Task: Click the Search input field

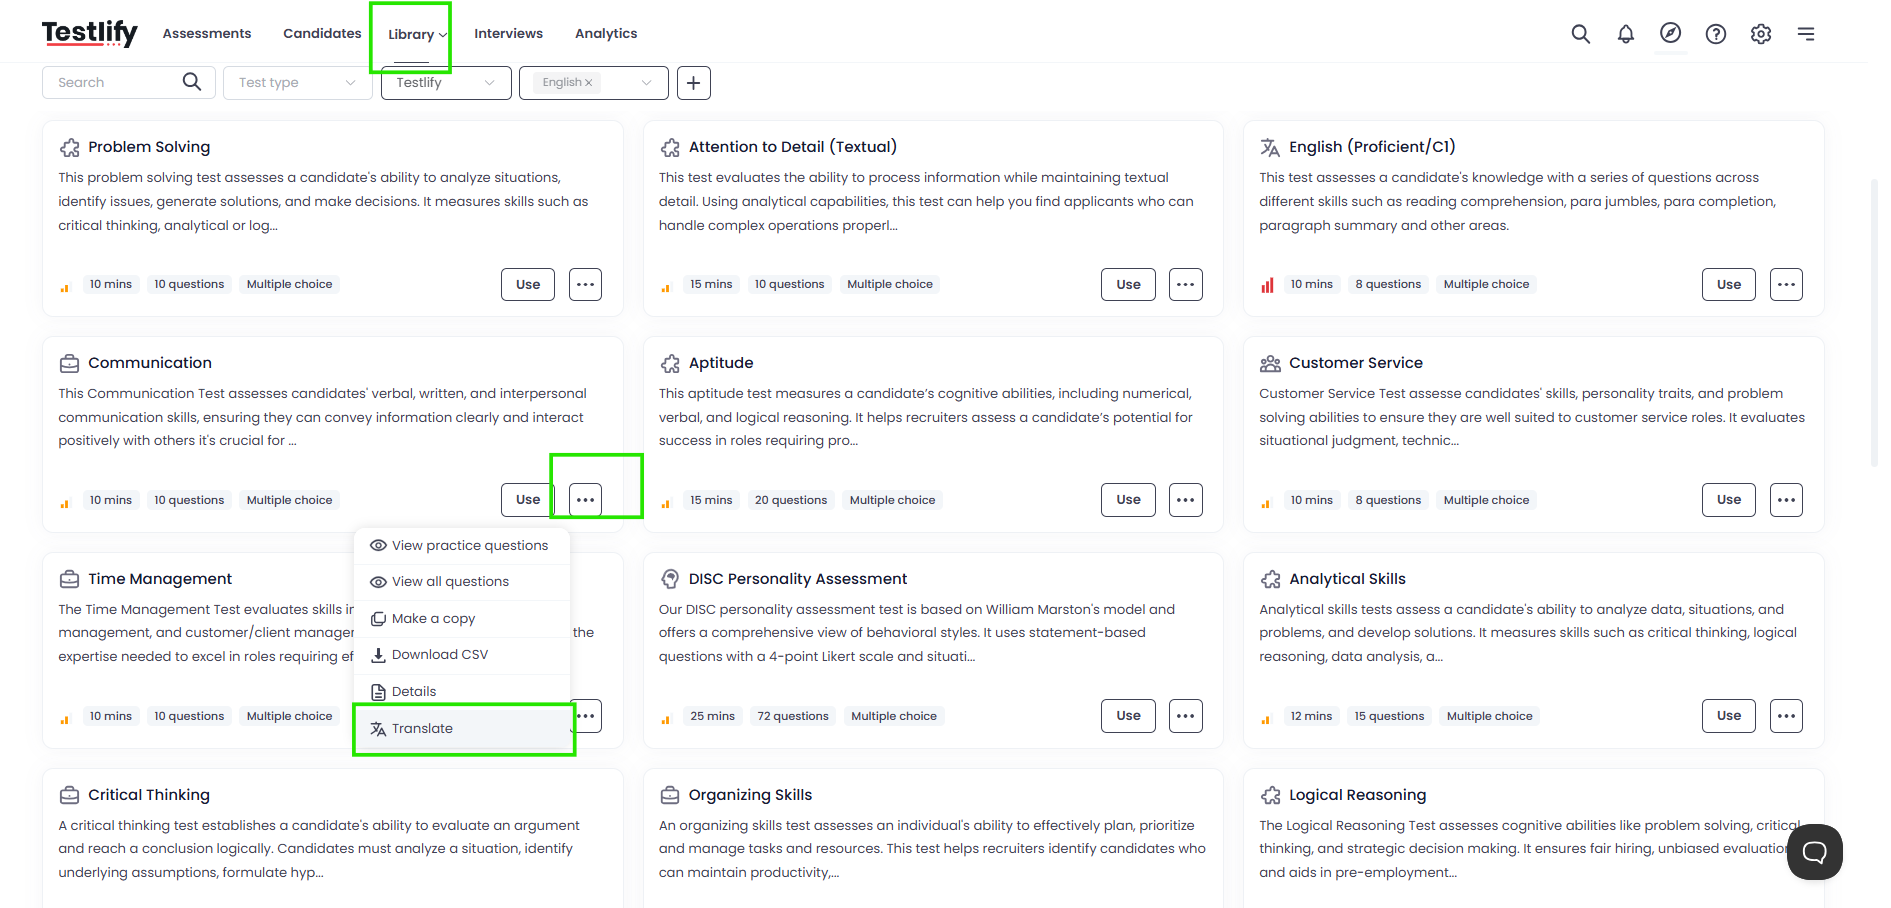Action: tap(128, 83)
